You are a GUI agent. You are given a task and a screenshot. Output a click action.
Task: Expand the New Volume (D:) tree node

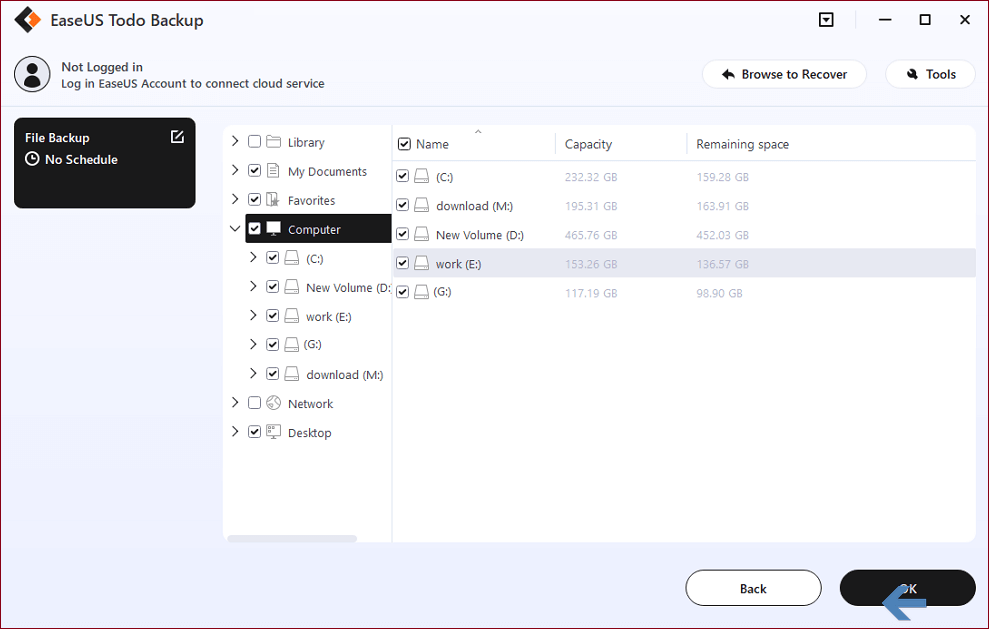click(x=253, y=286)
